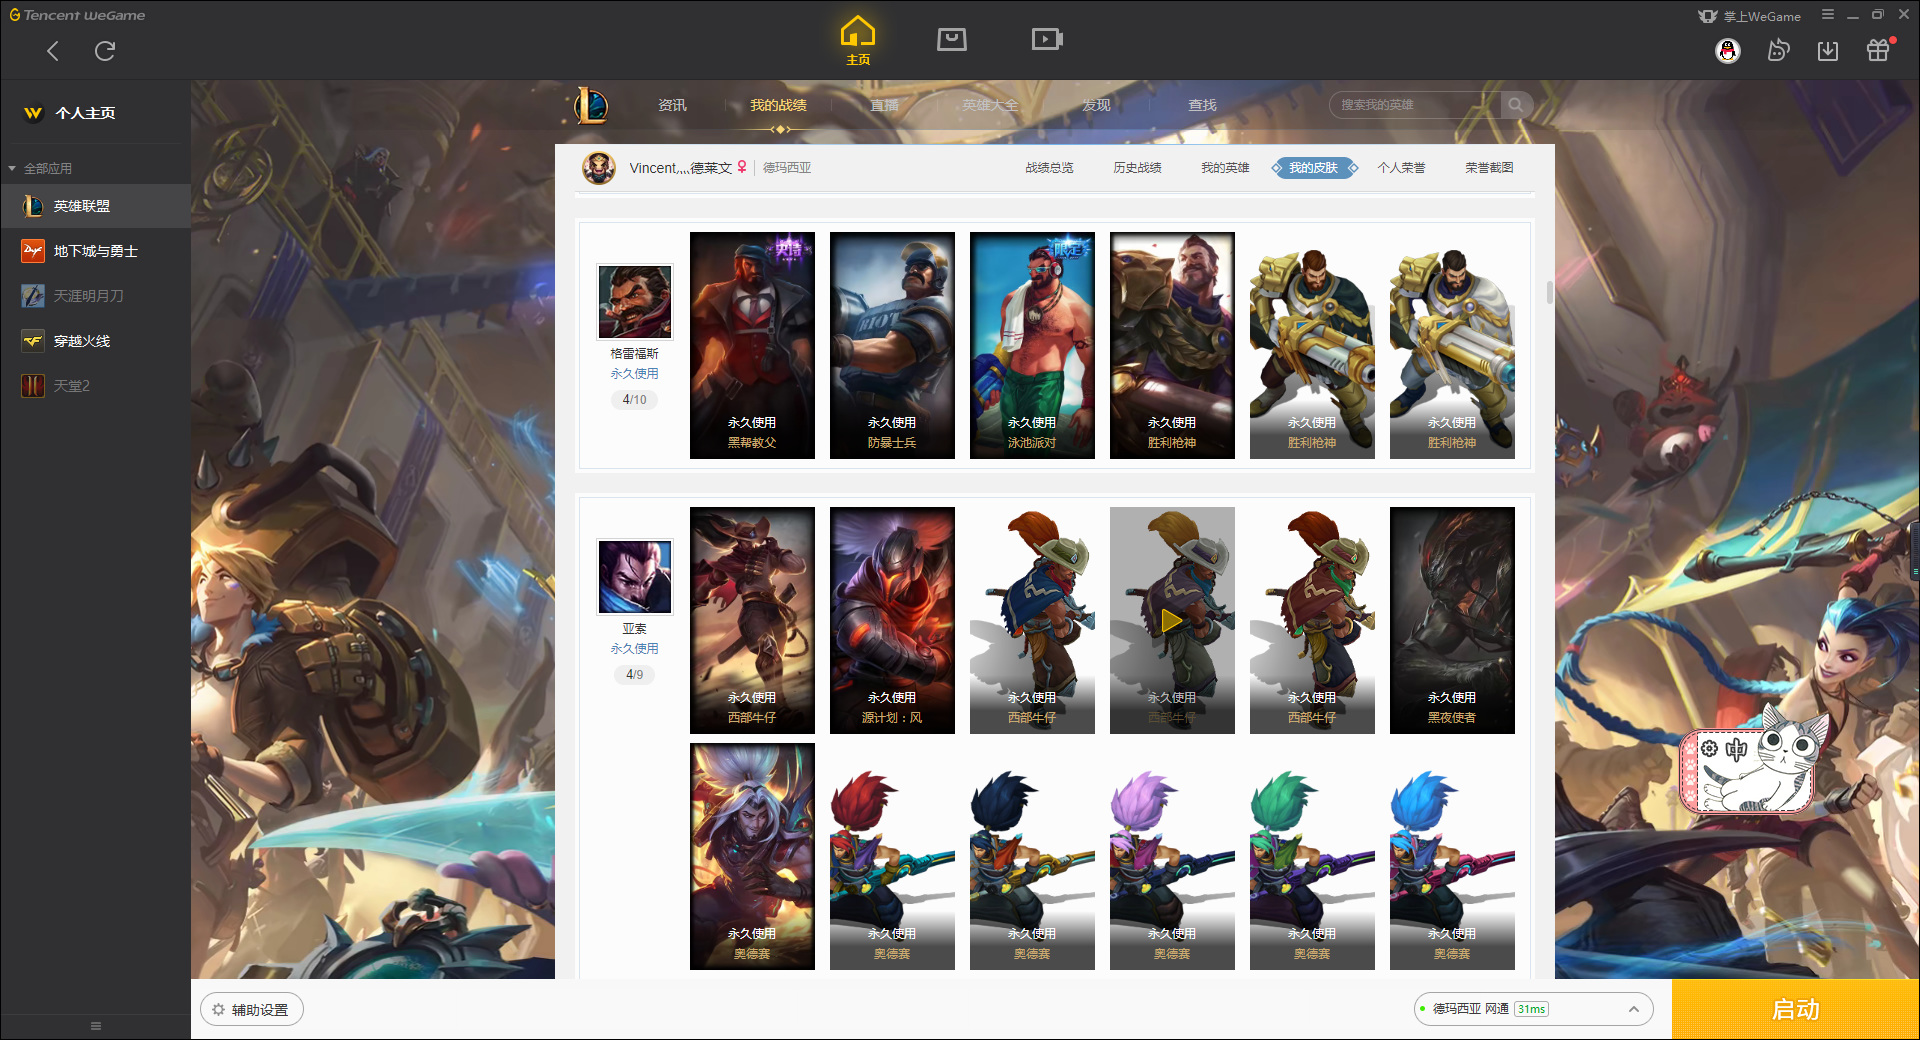Screen dimensions: 1920x1040
Task: Click the summoner profile avatar
Action: 599,168
